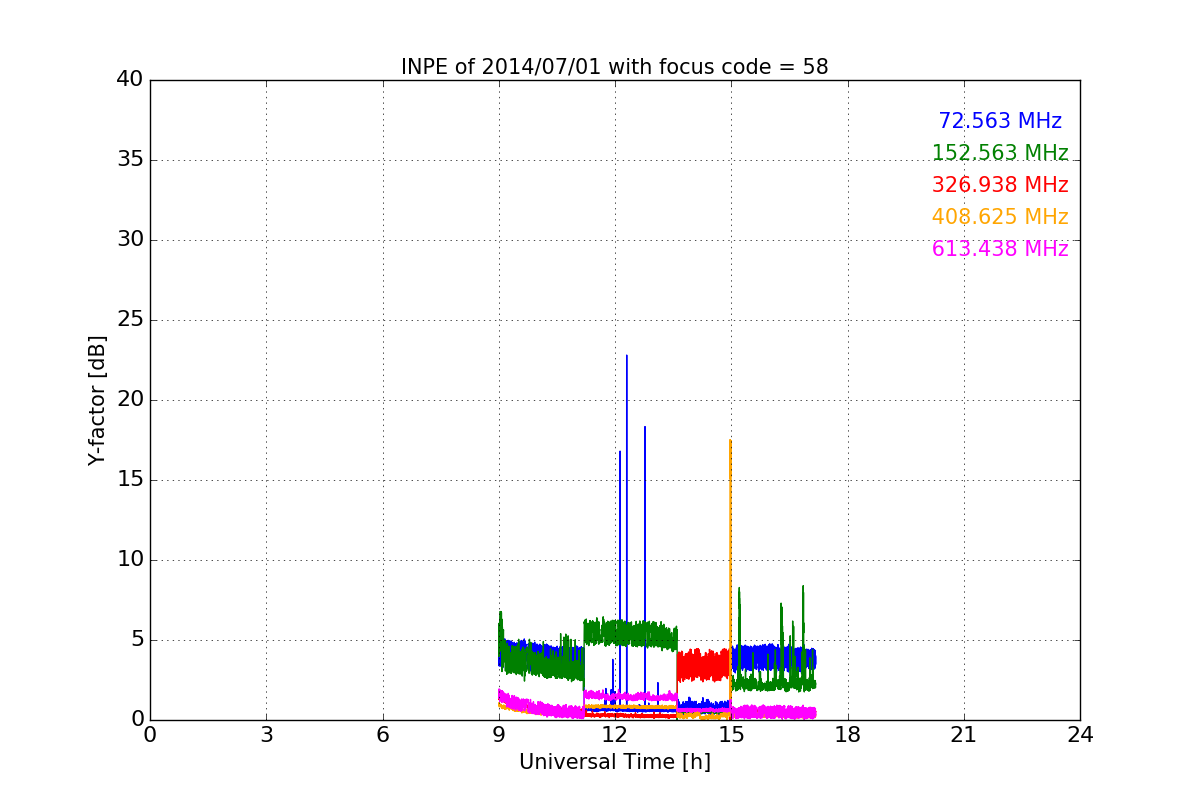Select the magenta 613.438 MHz legend label
The image size is (1200, 800).
pos(1000,249)
